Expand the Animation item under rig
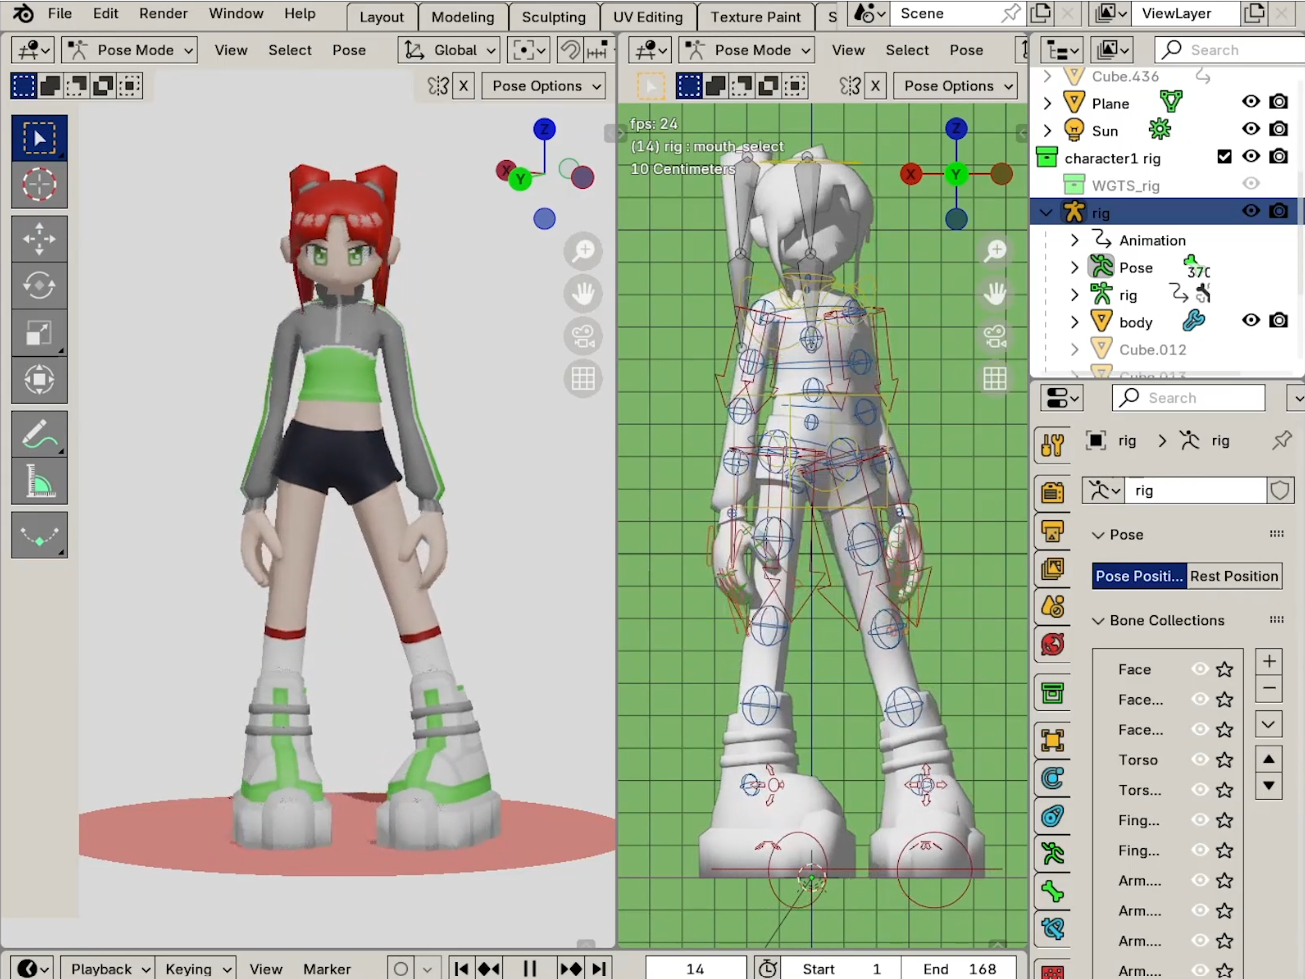 pos(1075,240)
